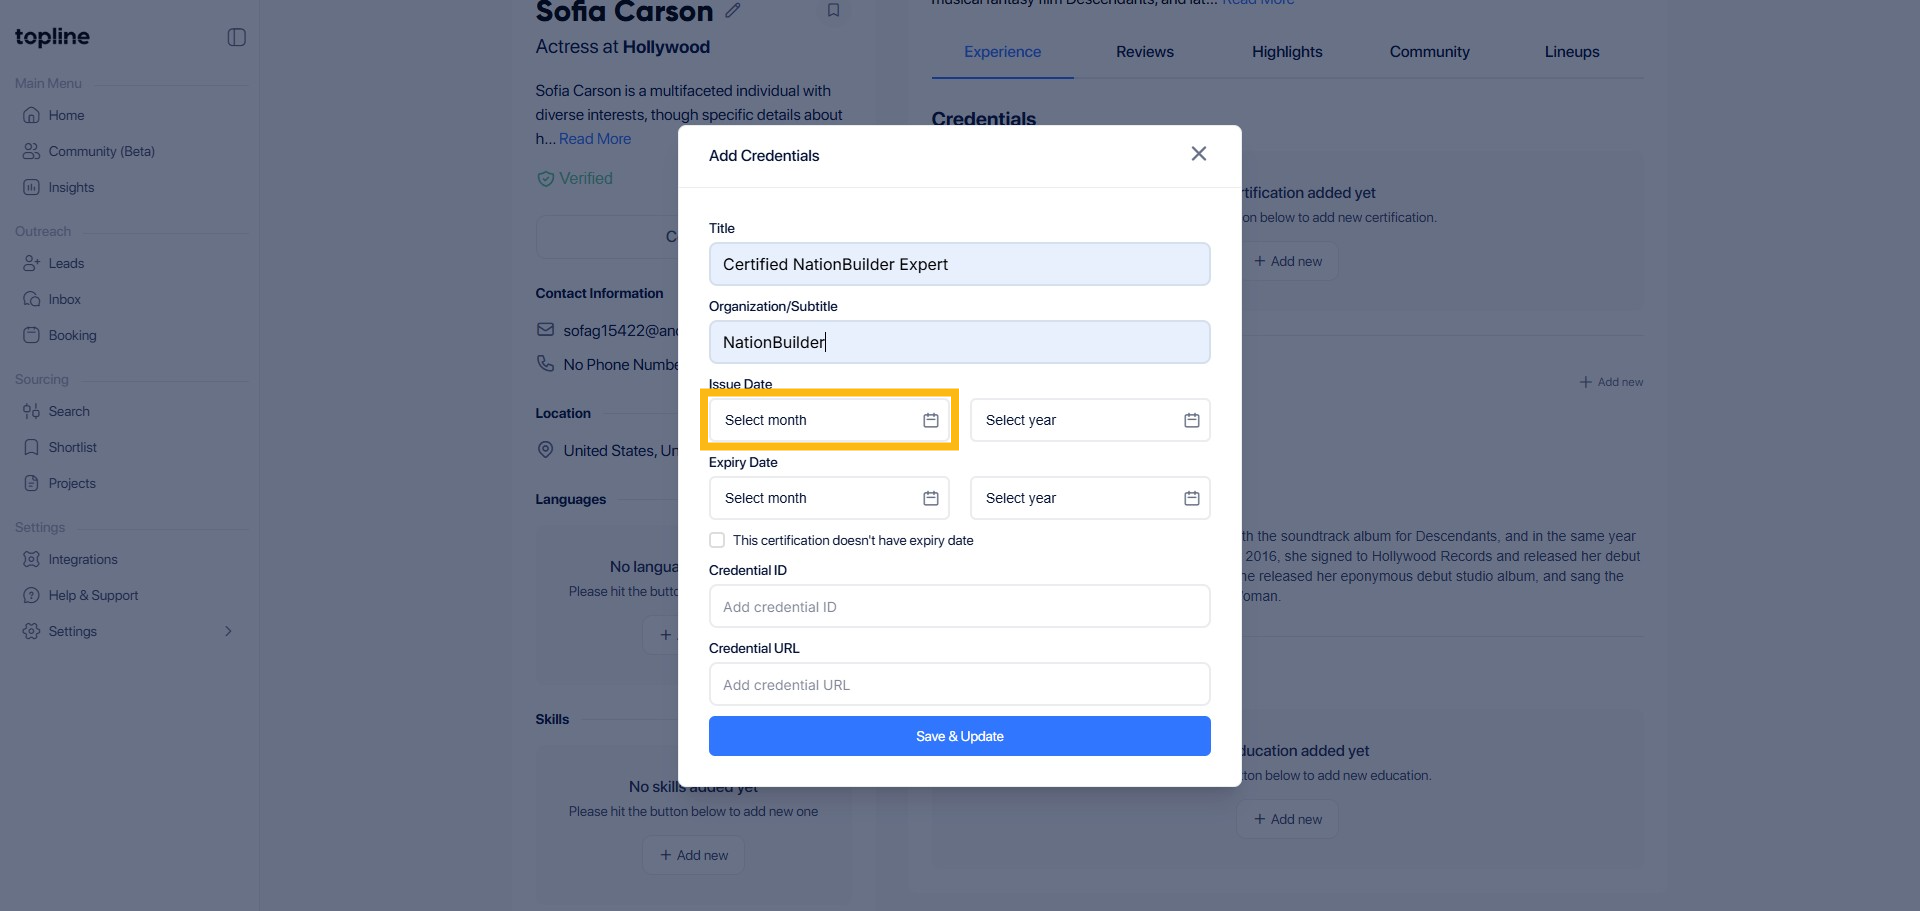Open Leads in the Outreach section
The image size is (1920, 911).
pos(65,263)
